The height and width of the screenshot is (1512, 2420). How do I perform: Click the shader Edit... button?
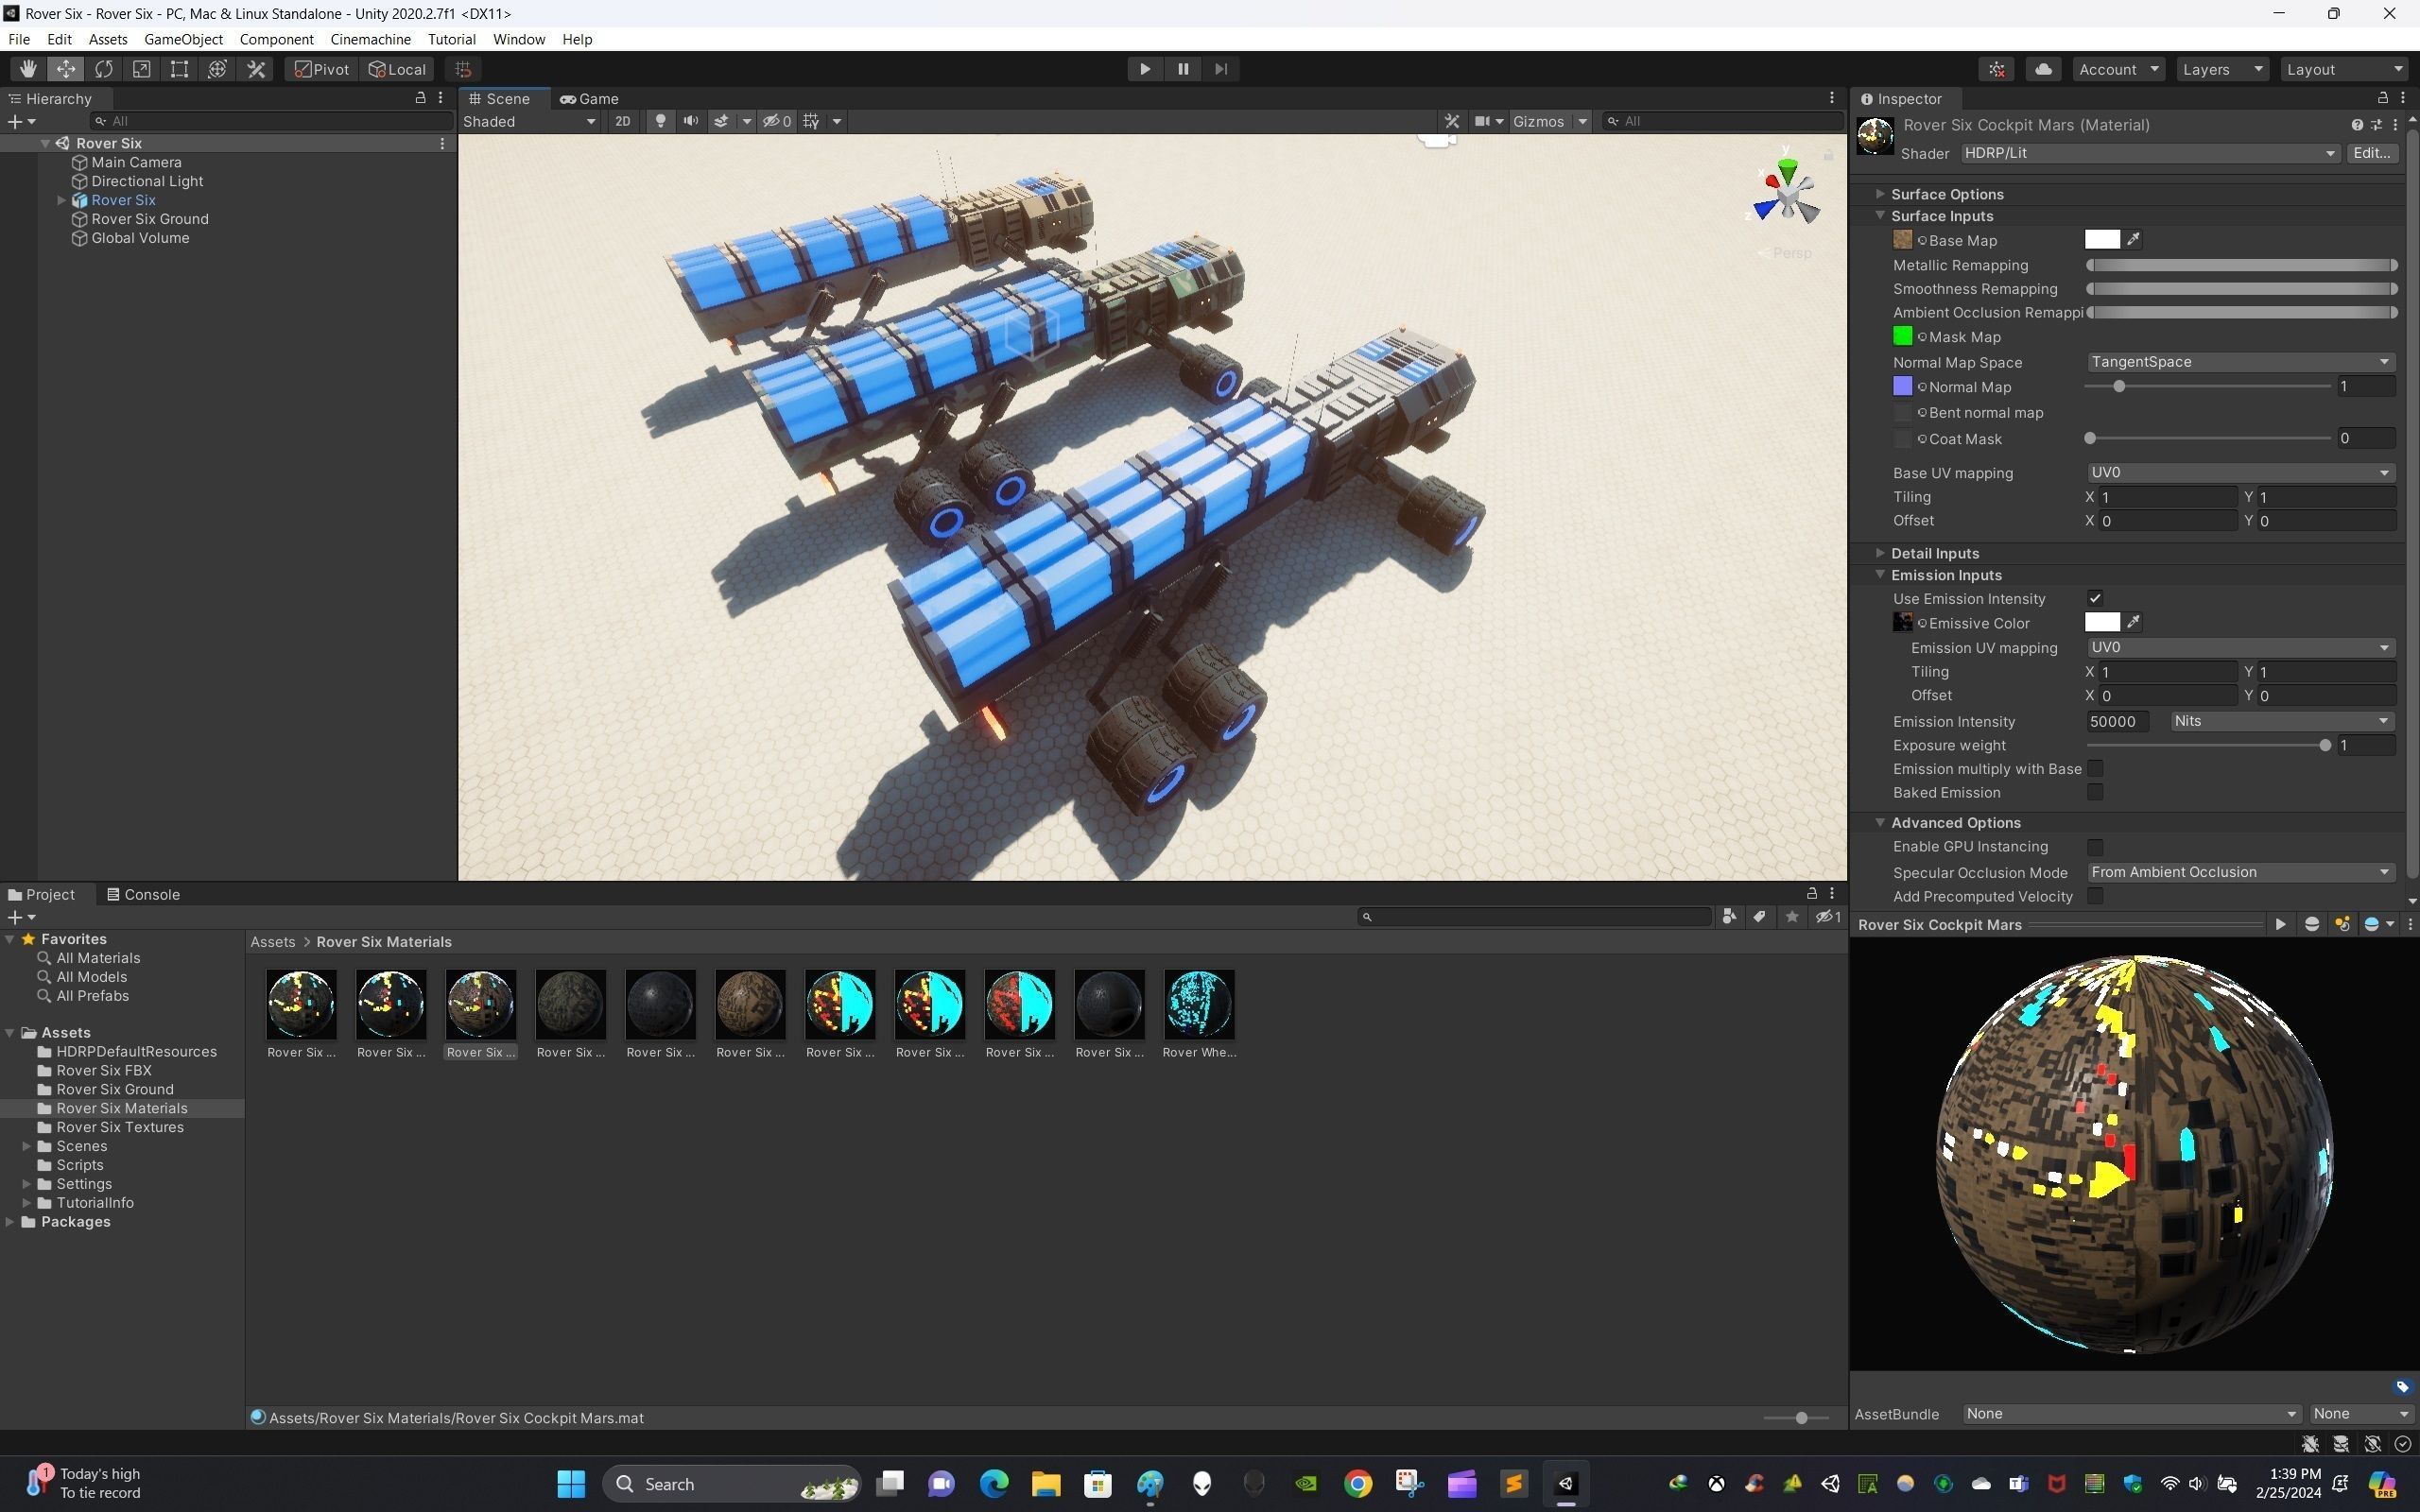pos(2371,153)
